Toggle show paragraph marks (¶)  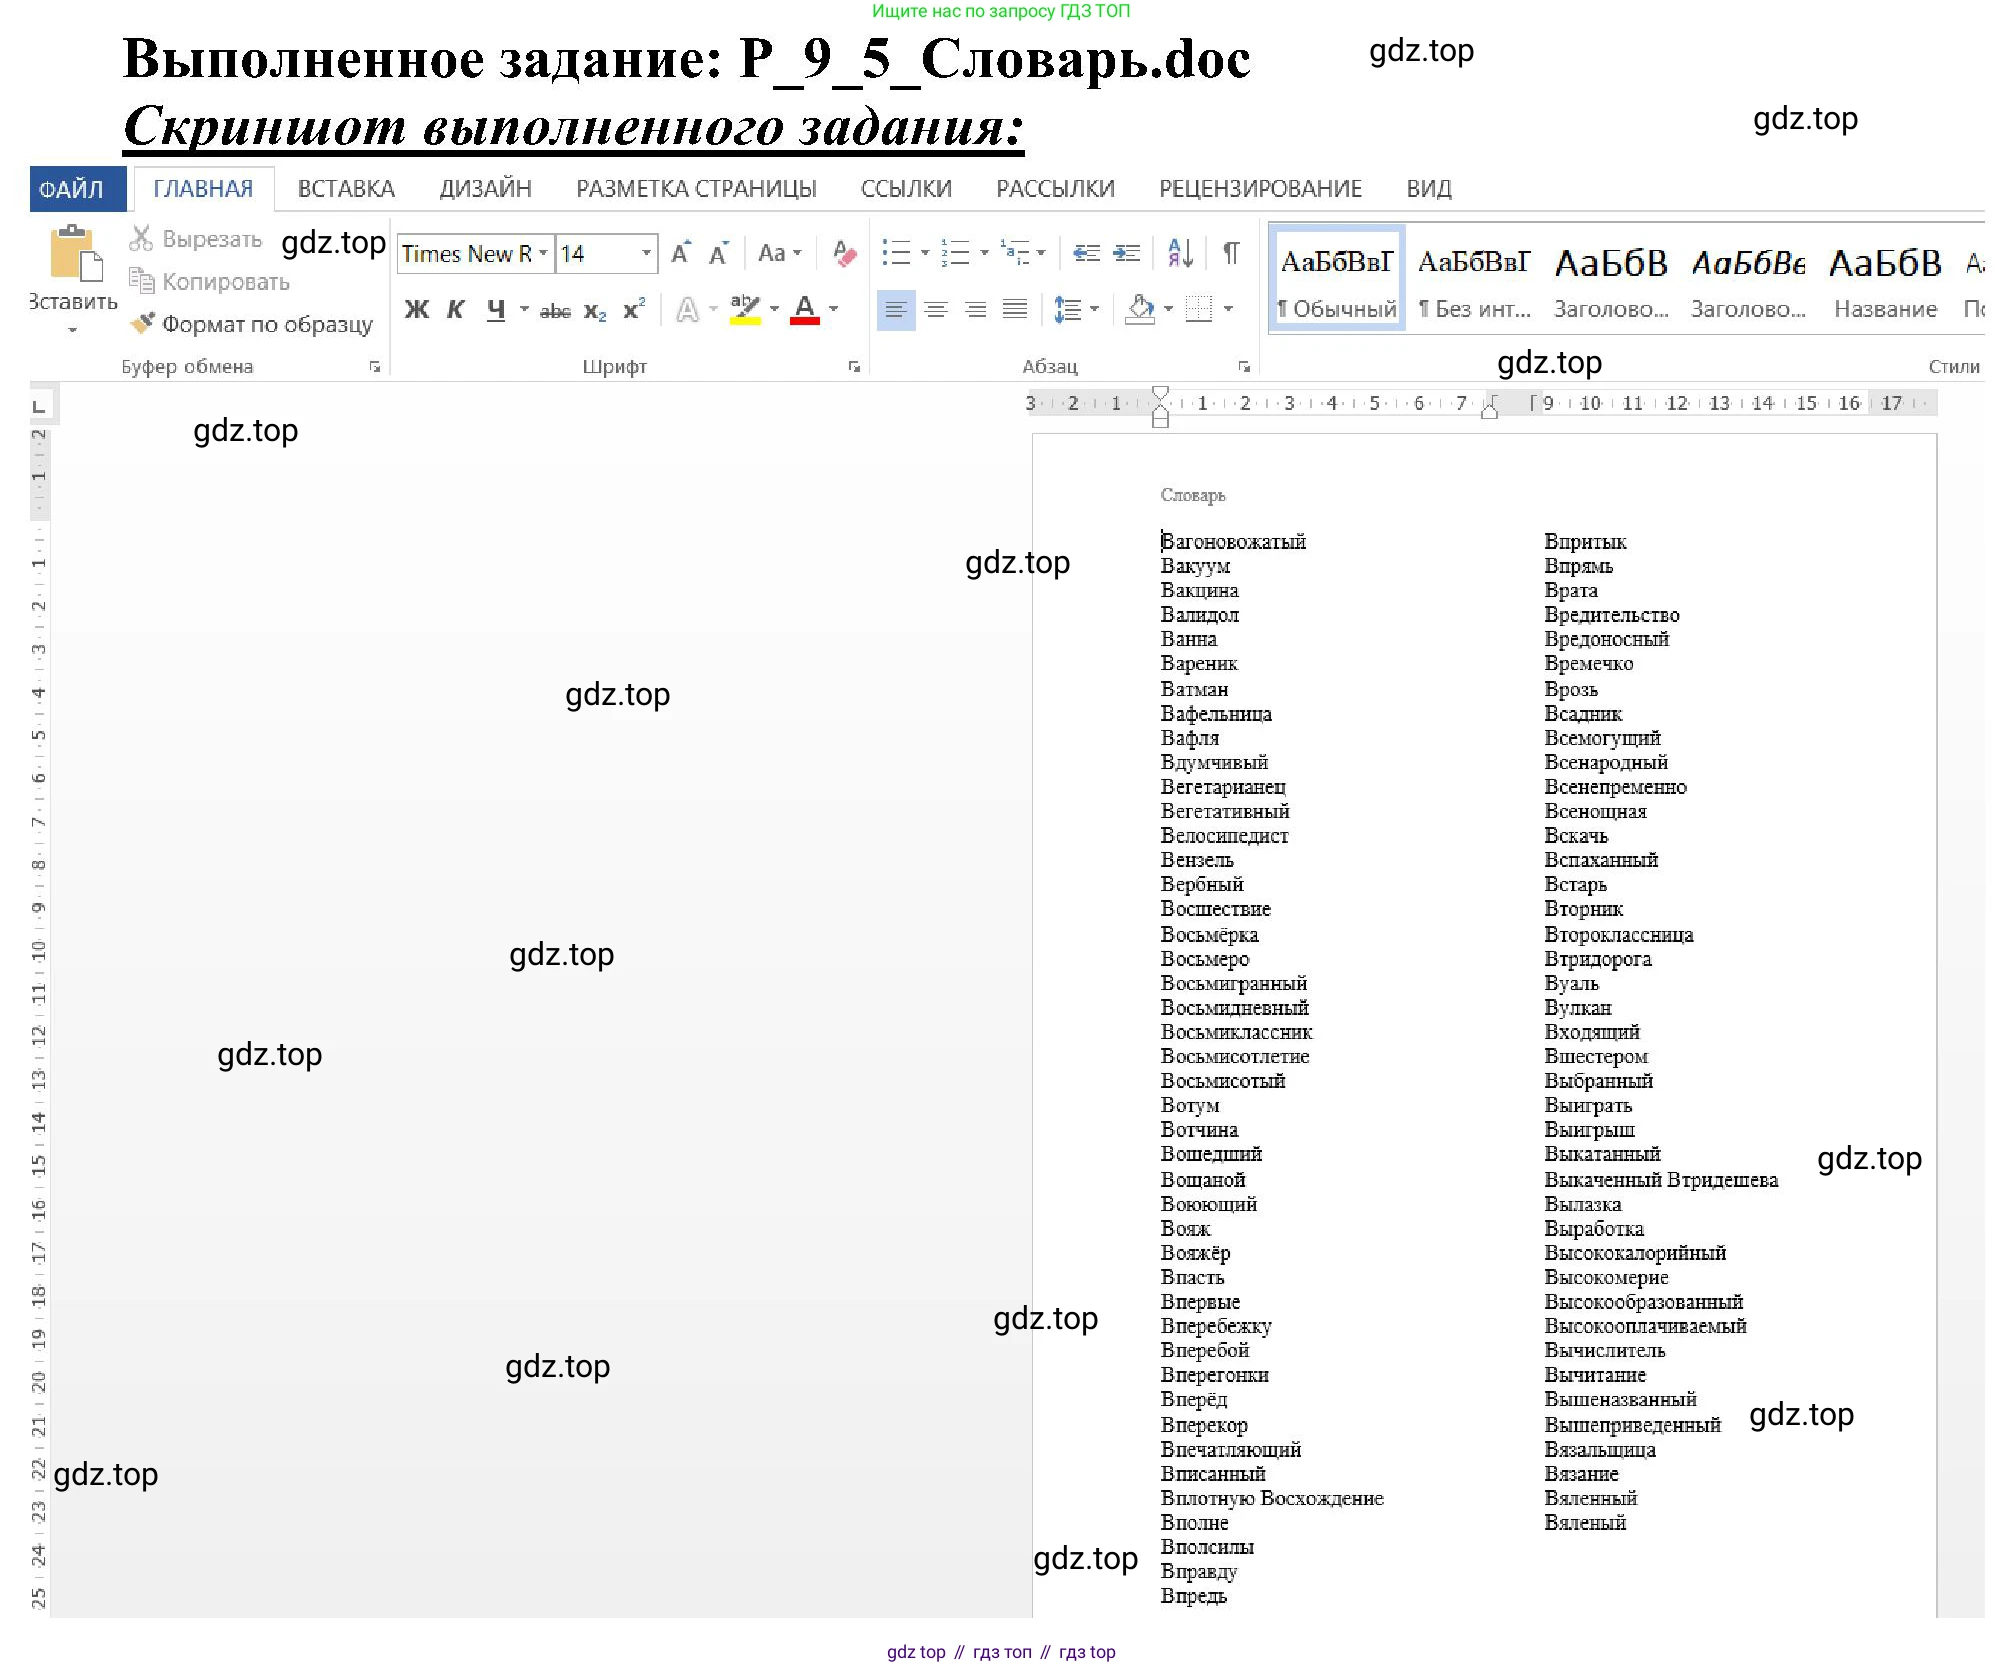1231,253
